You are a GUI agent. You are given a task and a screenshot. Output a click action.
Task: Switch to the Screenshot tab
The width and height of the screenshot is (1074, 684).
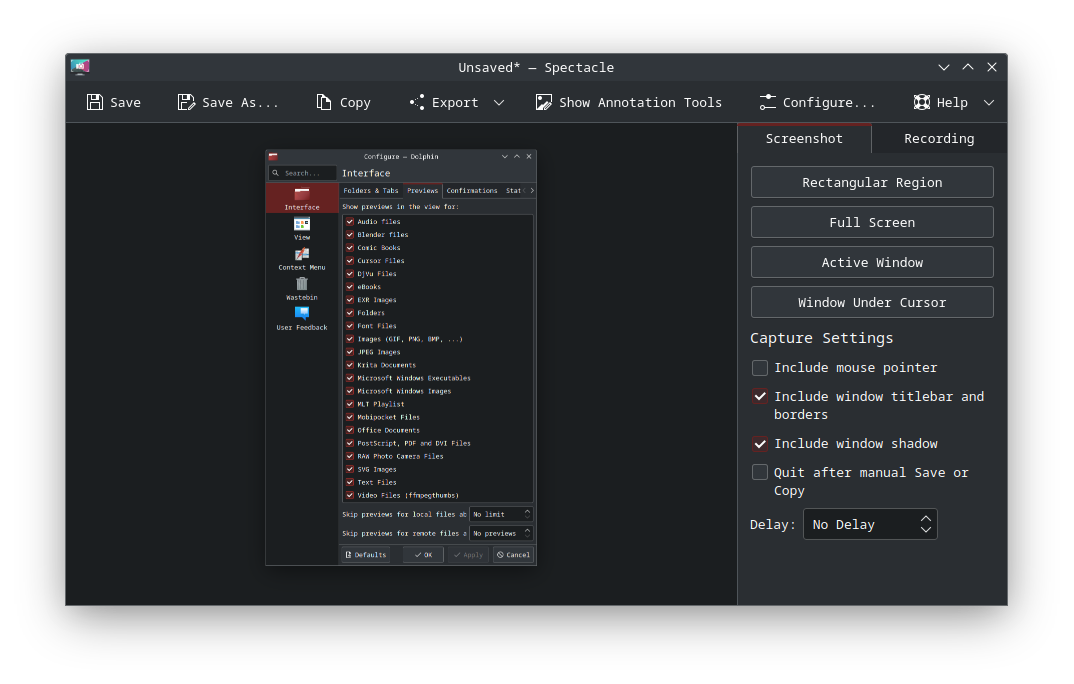pyautogui.click(x=804, y=138)
